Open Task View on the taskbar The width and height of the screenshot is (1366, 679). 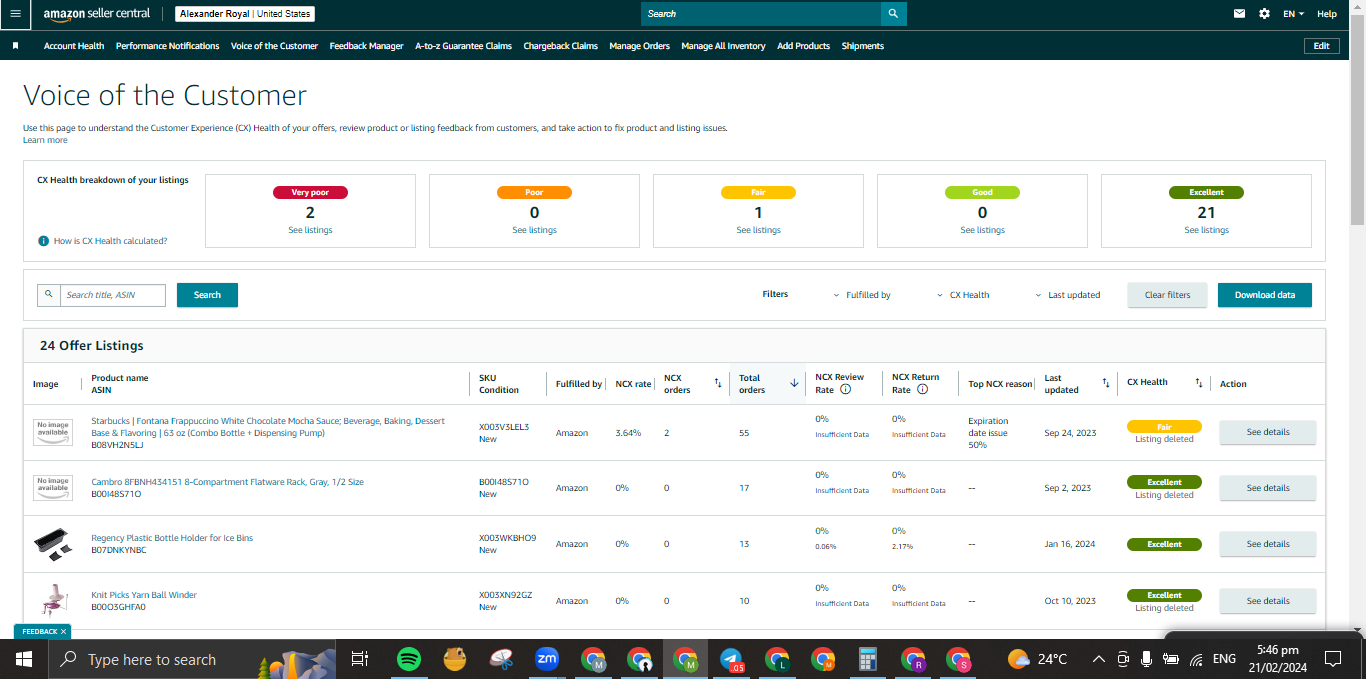360,659
